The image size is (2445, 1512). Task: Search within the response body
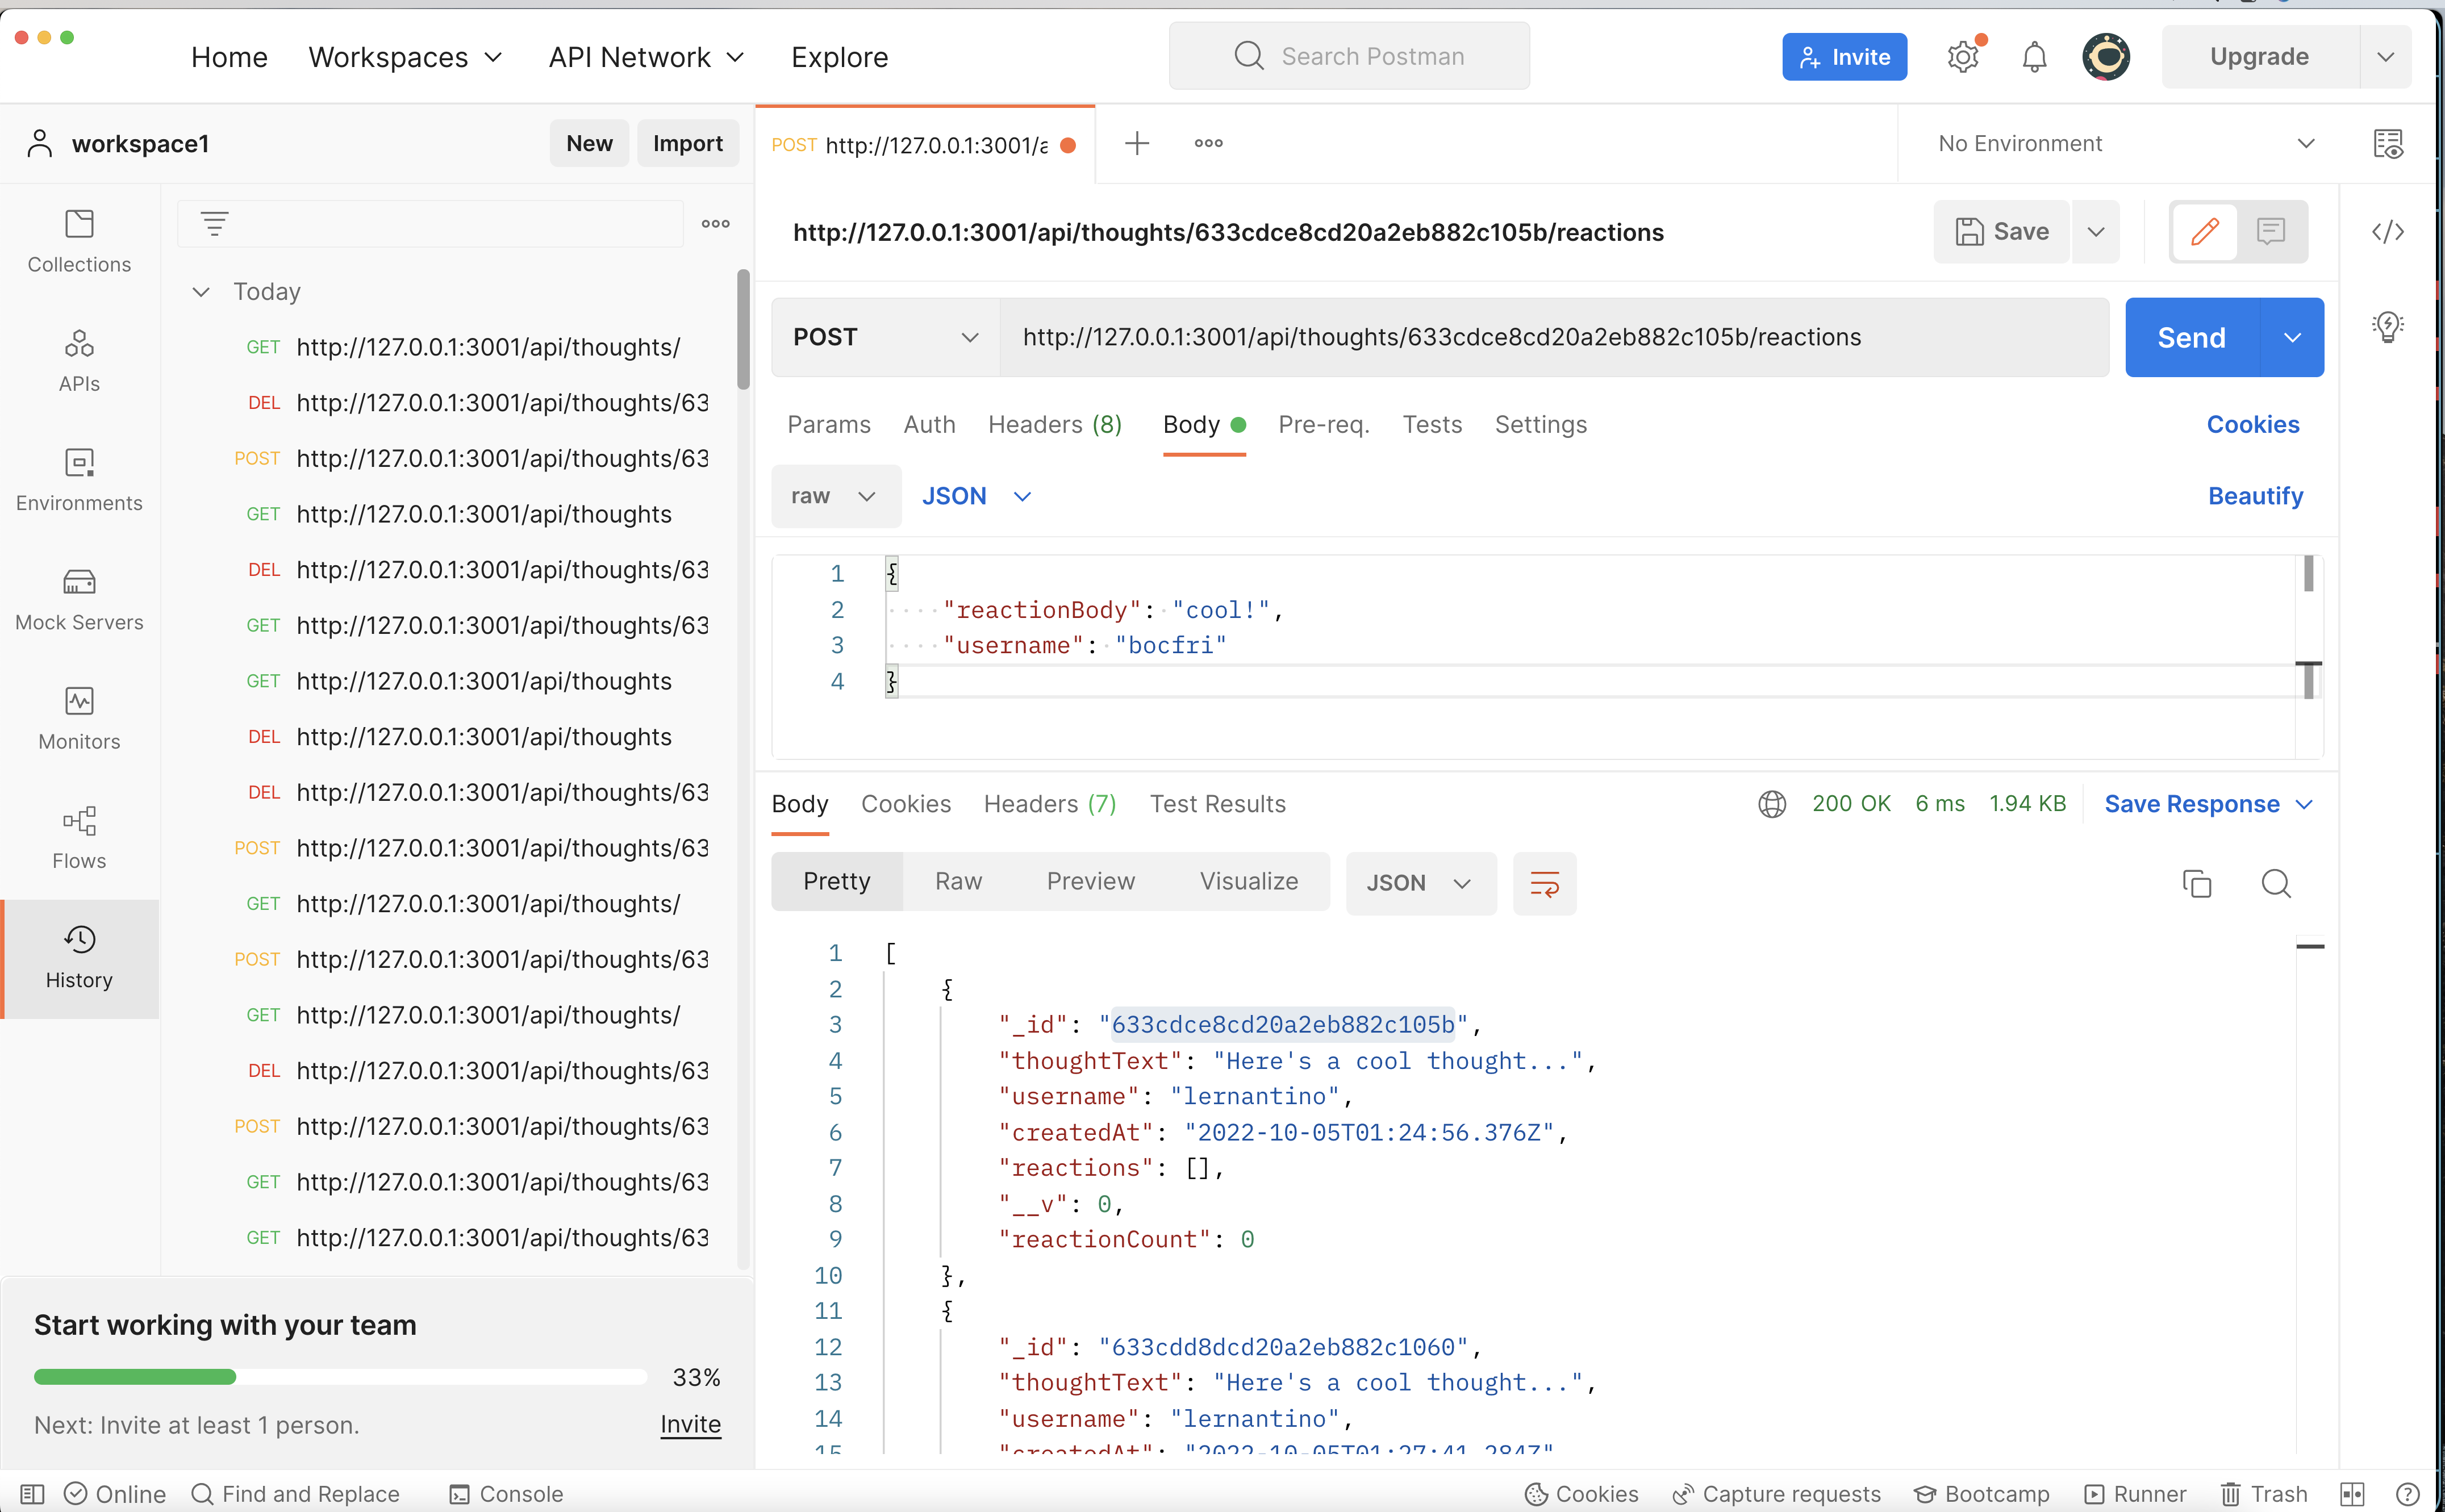point(2276,883)
